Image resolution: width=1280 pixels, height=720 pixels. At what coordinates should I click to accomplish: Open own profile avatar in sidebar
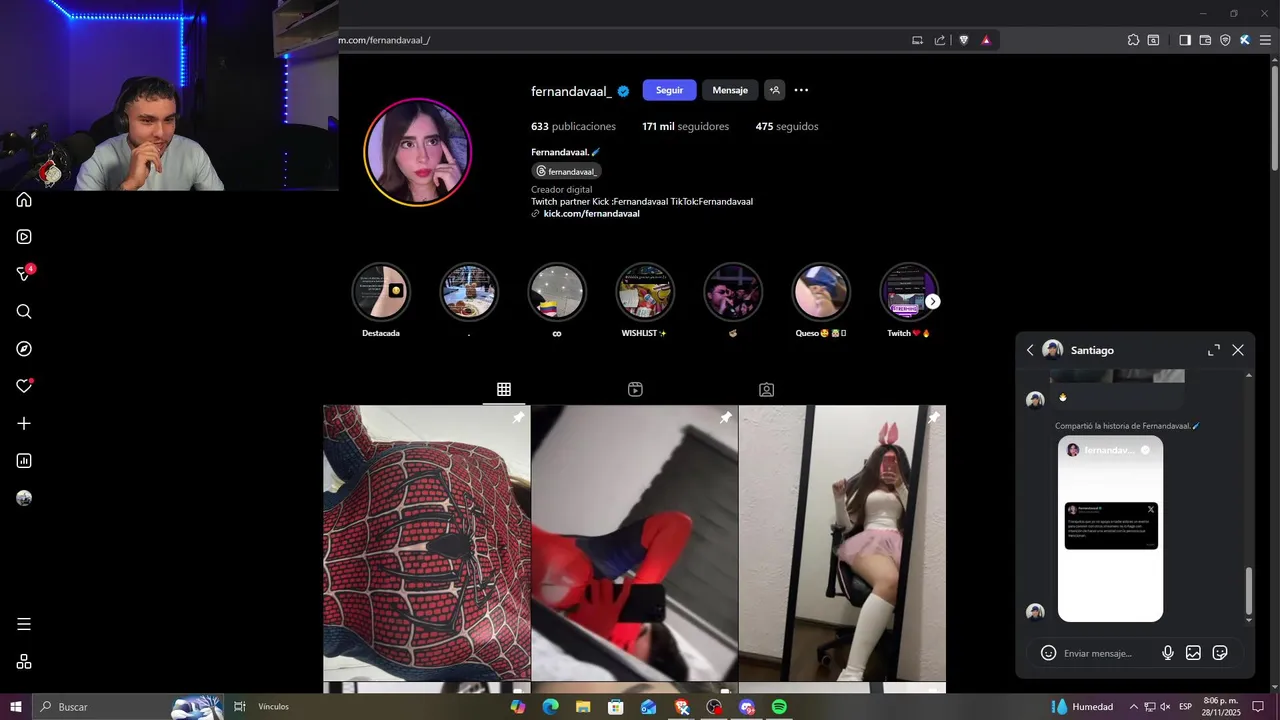[24, 498]
